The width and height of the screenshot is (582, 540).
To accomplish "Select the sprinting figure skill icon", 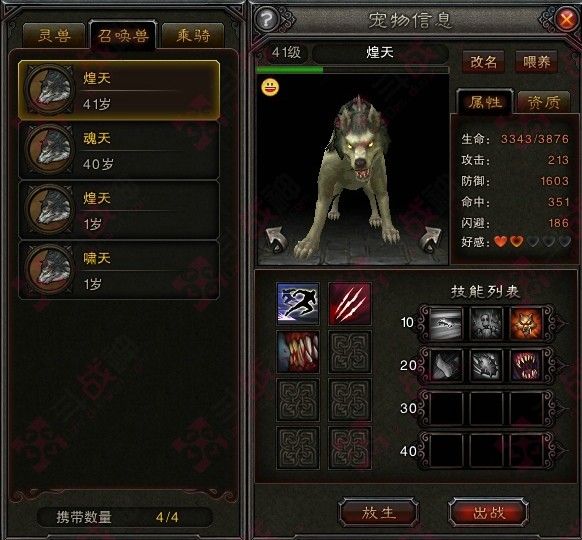I will coord(298,304).
